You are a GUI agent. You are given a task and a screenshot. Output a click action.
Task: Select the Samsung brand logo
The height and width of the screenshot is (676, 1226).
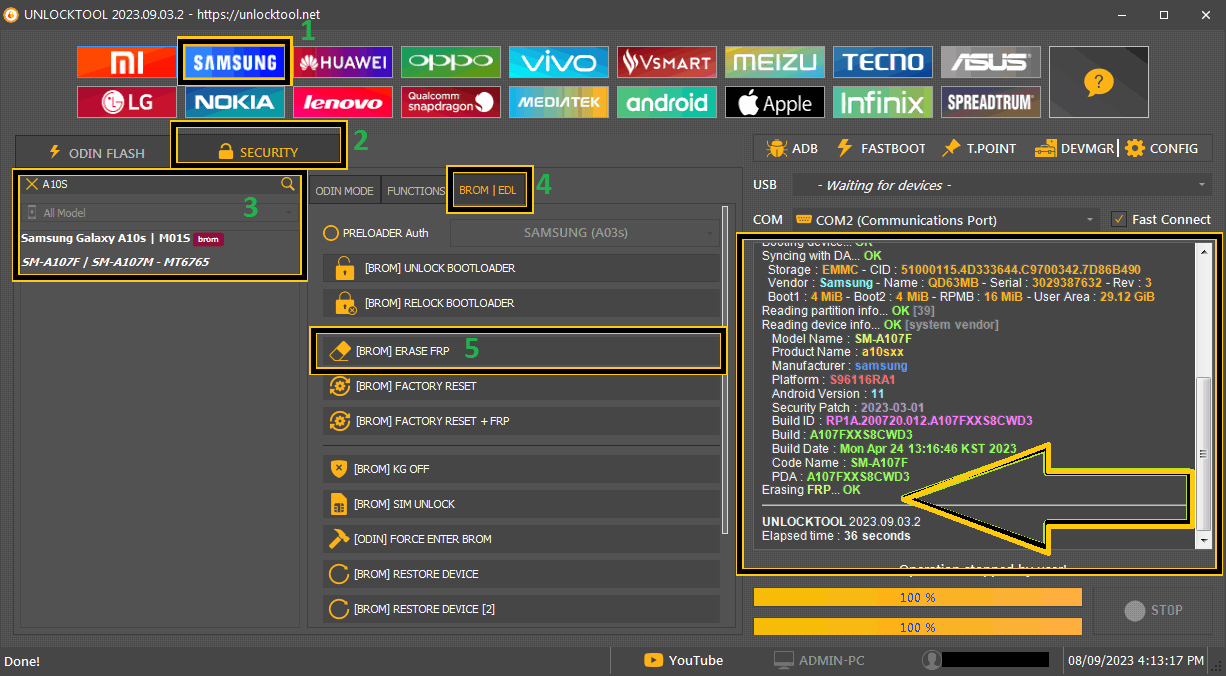[235, 63]
